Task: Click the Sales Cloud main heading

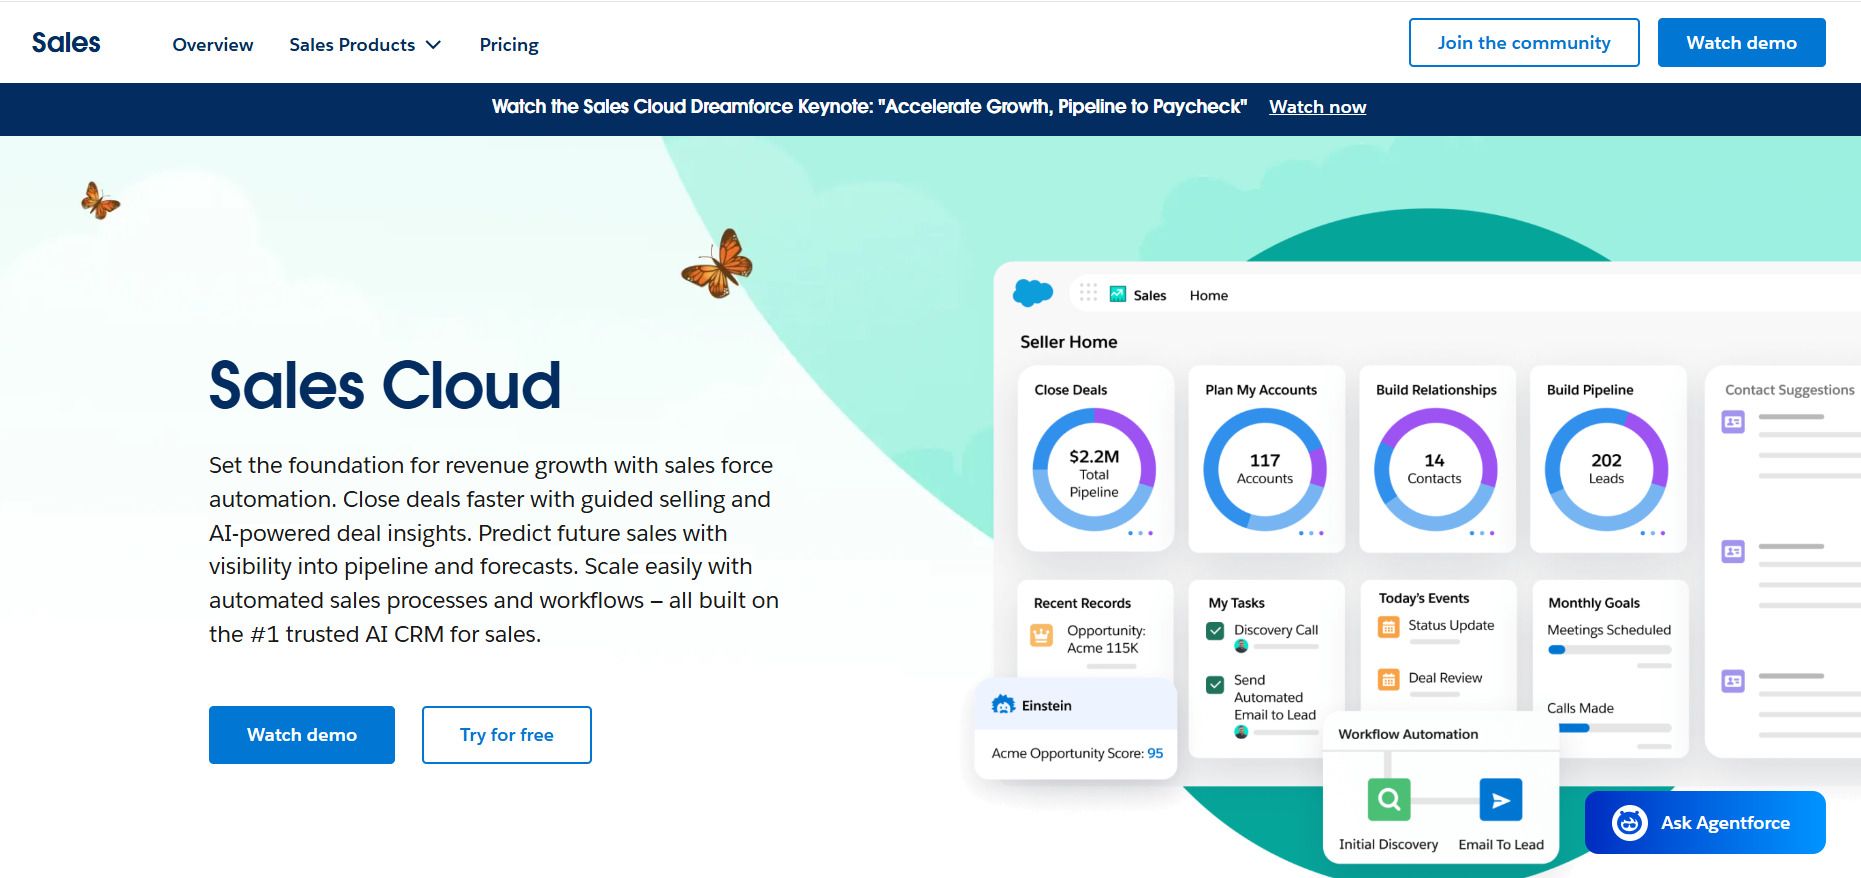Action: pyautogui.click(x=385, y=386)
